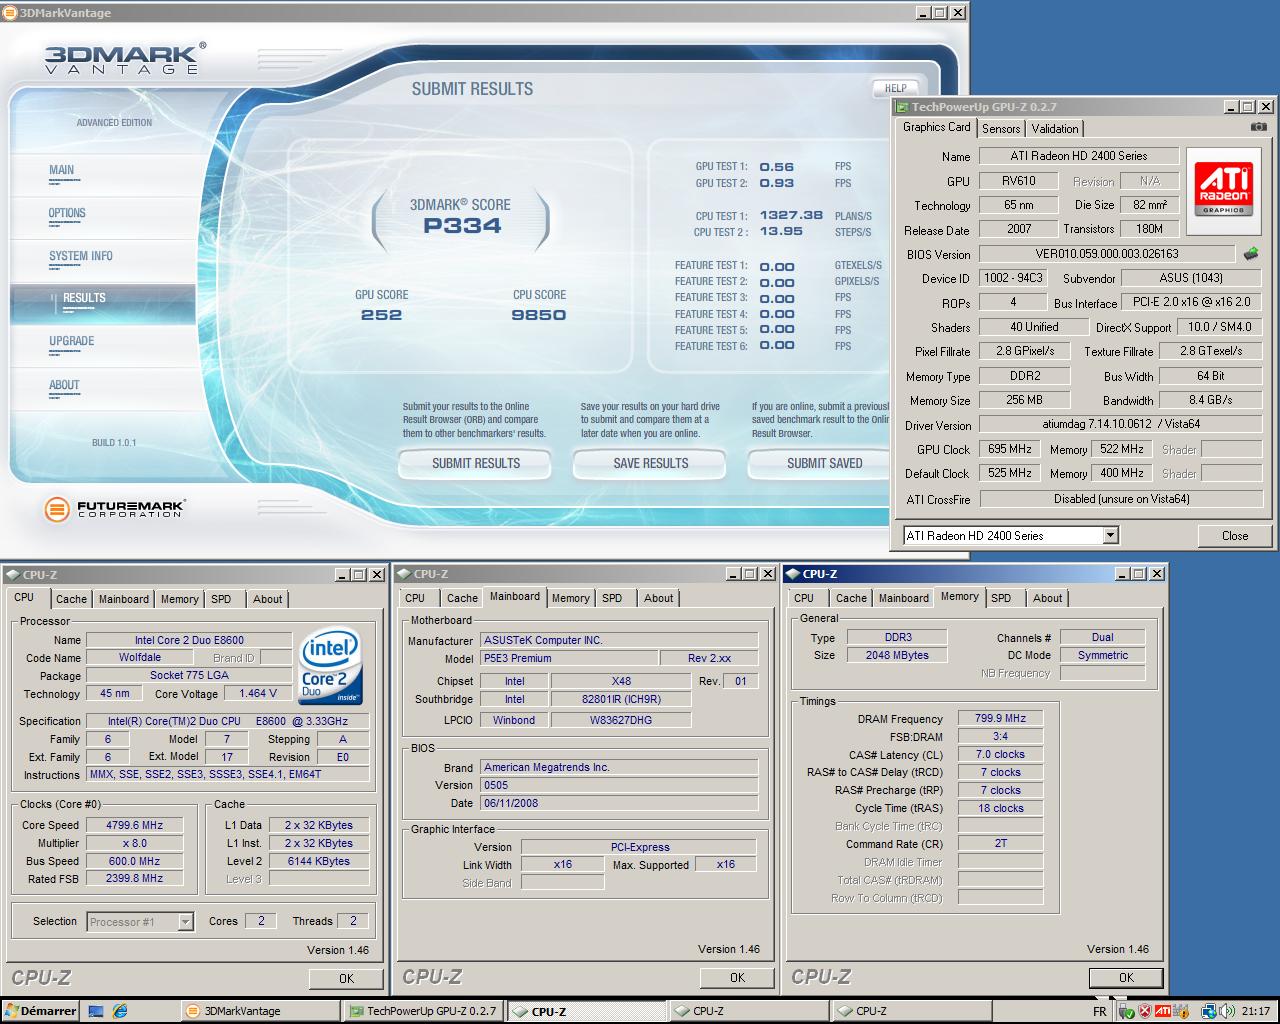Click the 3DMarkVantage title bar icon
Viewport: 1280px width, 1024px height.
pos(11,13)
